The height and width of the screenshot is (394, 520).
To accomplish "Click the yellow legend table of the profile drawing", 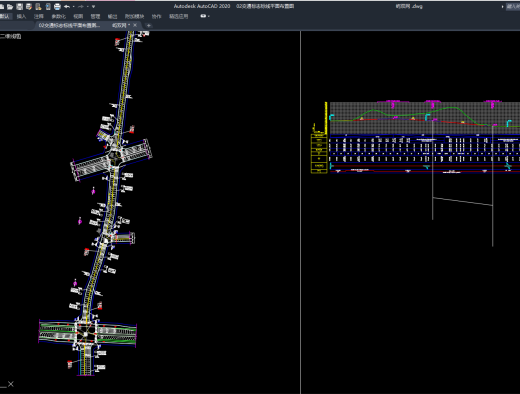I will pos(319,154).
